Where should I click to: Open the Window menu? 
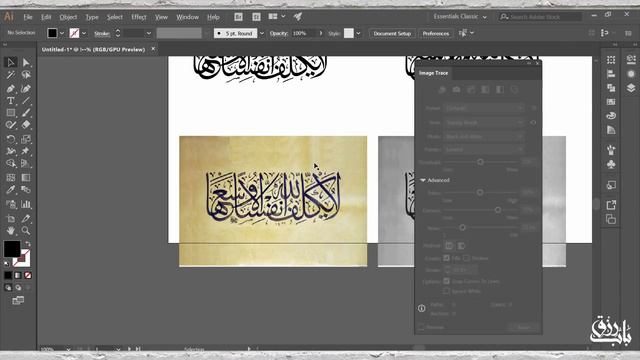pyautogui.click(x=187, y=17)
